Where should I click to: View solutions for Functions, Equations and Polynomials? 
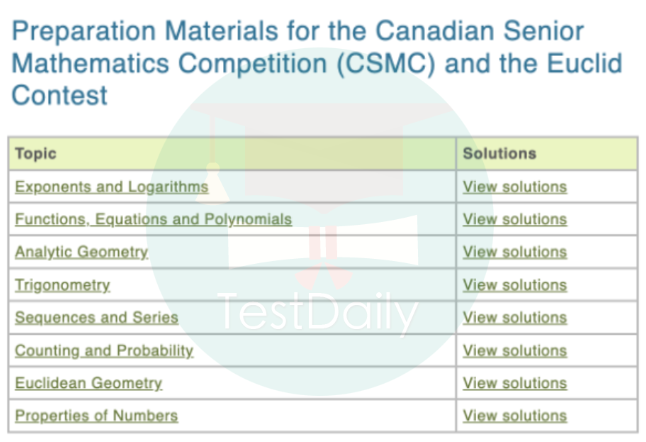tap(514, 219)
